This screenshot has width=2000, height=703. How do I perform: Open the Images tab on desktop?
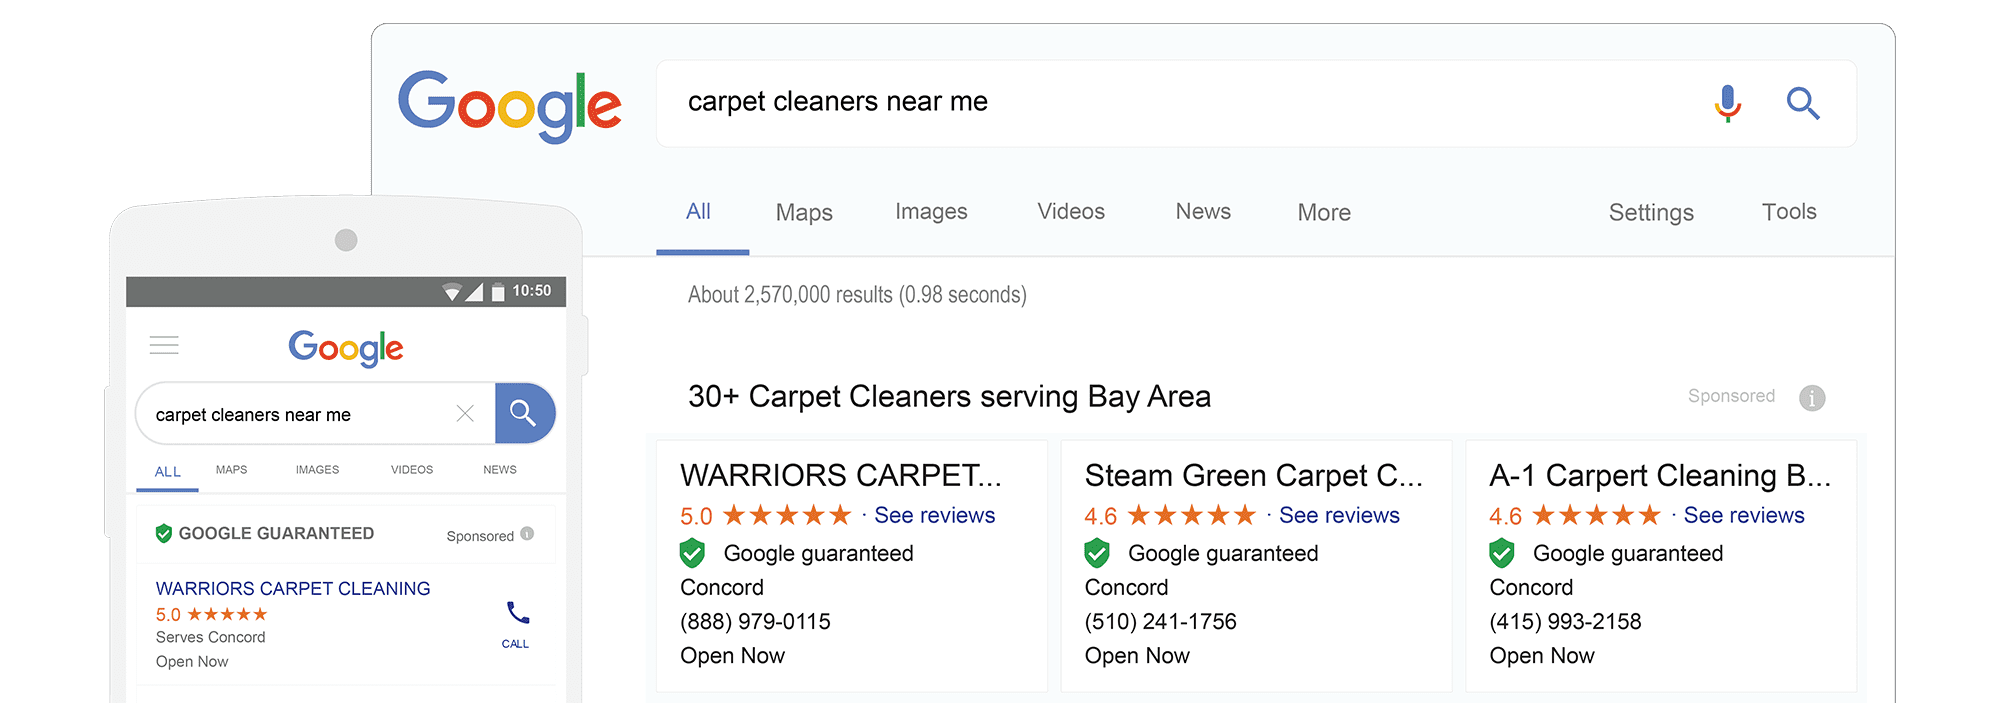tap(931, 212)
